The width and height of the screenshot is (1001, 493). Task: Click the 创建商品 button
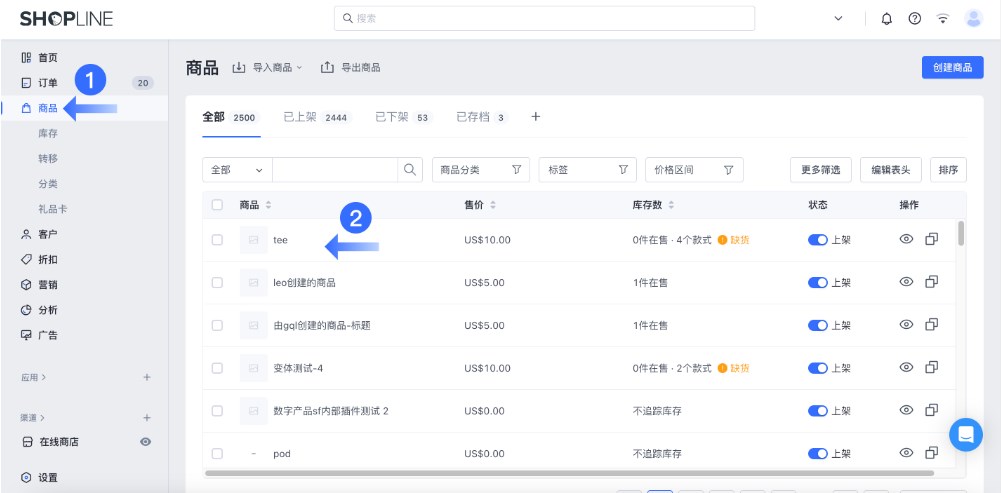coord(952,68)
